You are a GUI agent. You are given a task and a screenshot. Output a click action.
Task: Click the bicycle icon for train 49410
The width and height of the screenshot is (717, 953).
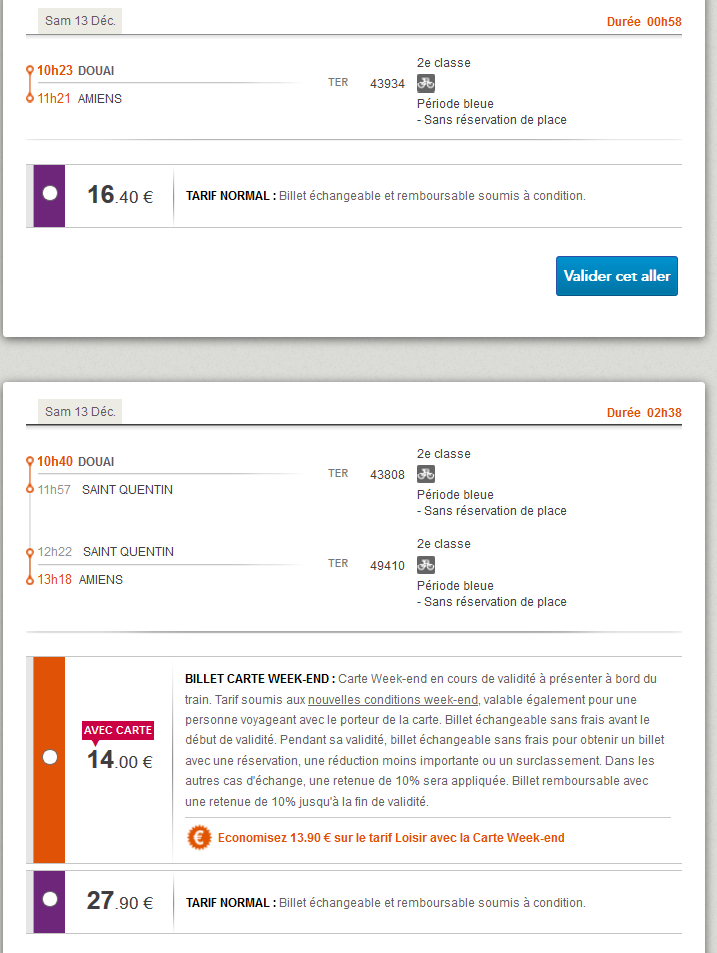click(426, 565)
